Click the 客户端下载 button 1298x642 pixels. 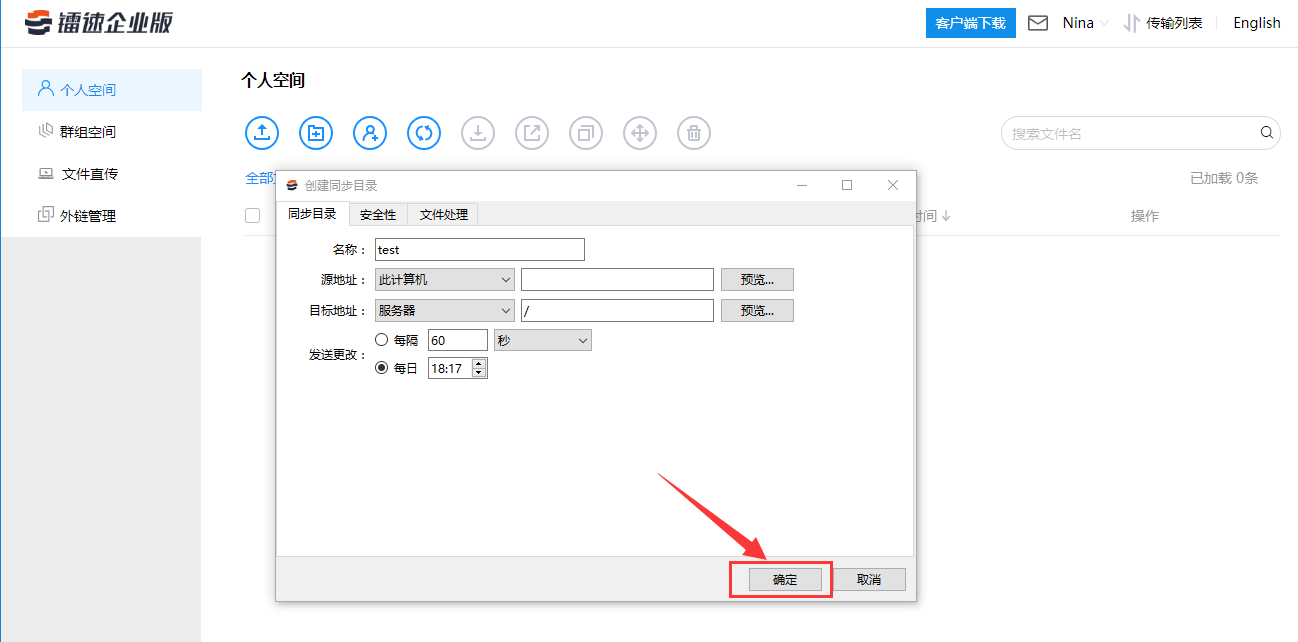(970, 23)
